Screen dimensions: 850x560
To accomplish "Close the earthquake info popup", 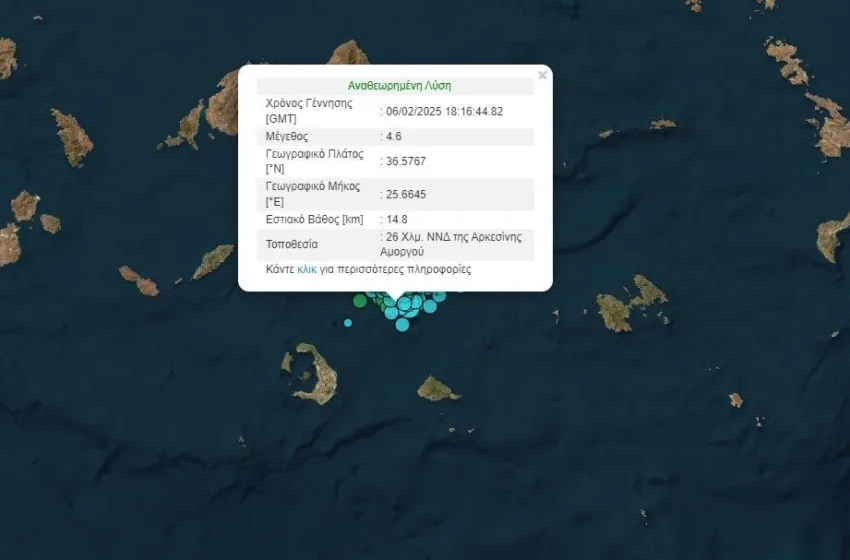I will click(x=542, y=75).
